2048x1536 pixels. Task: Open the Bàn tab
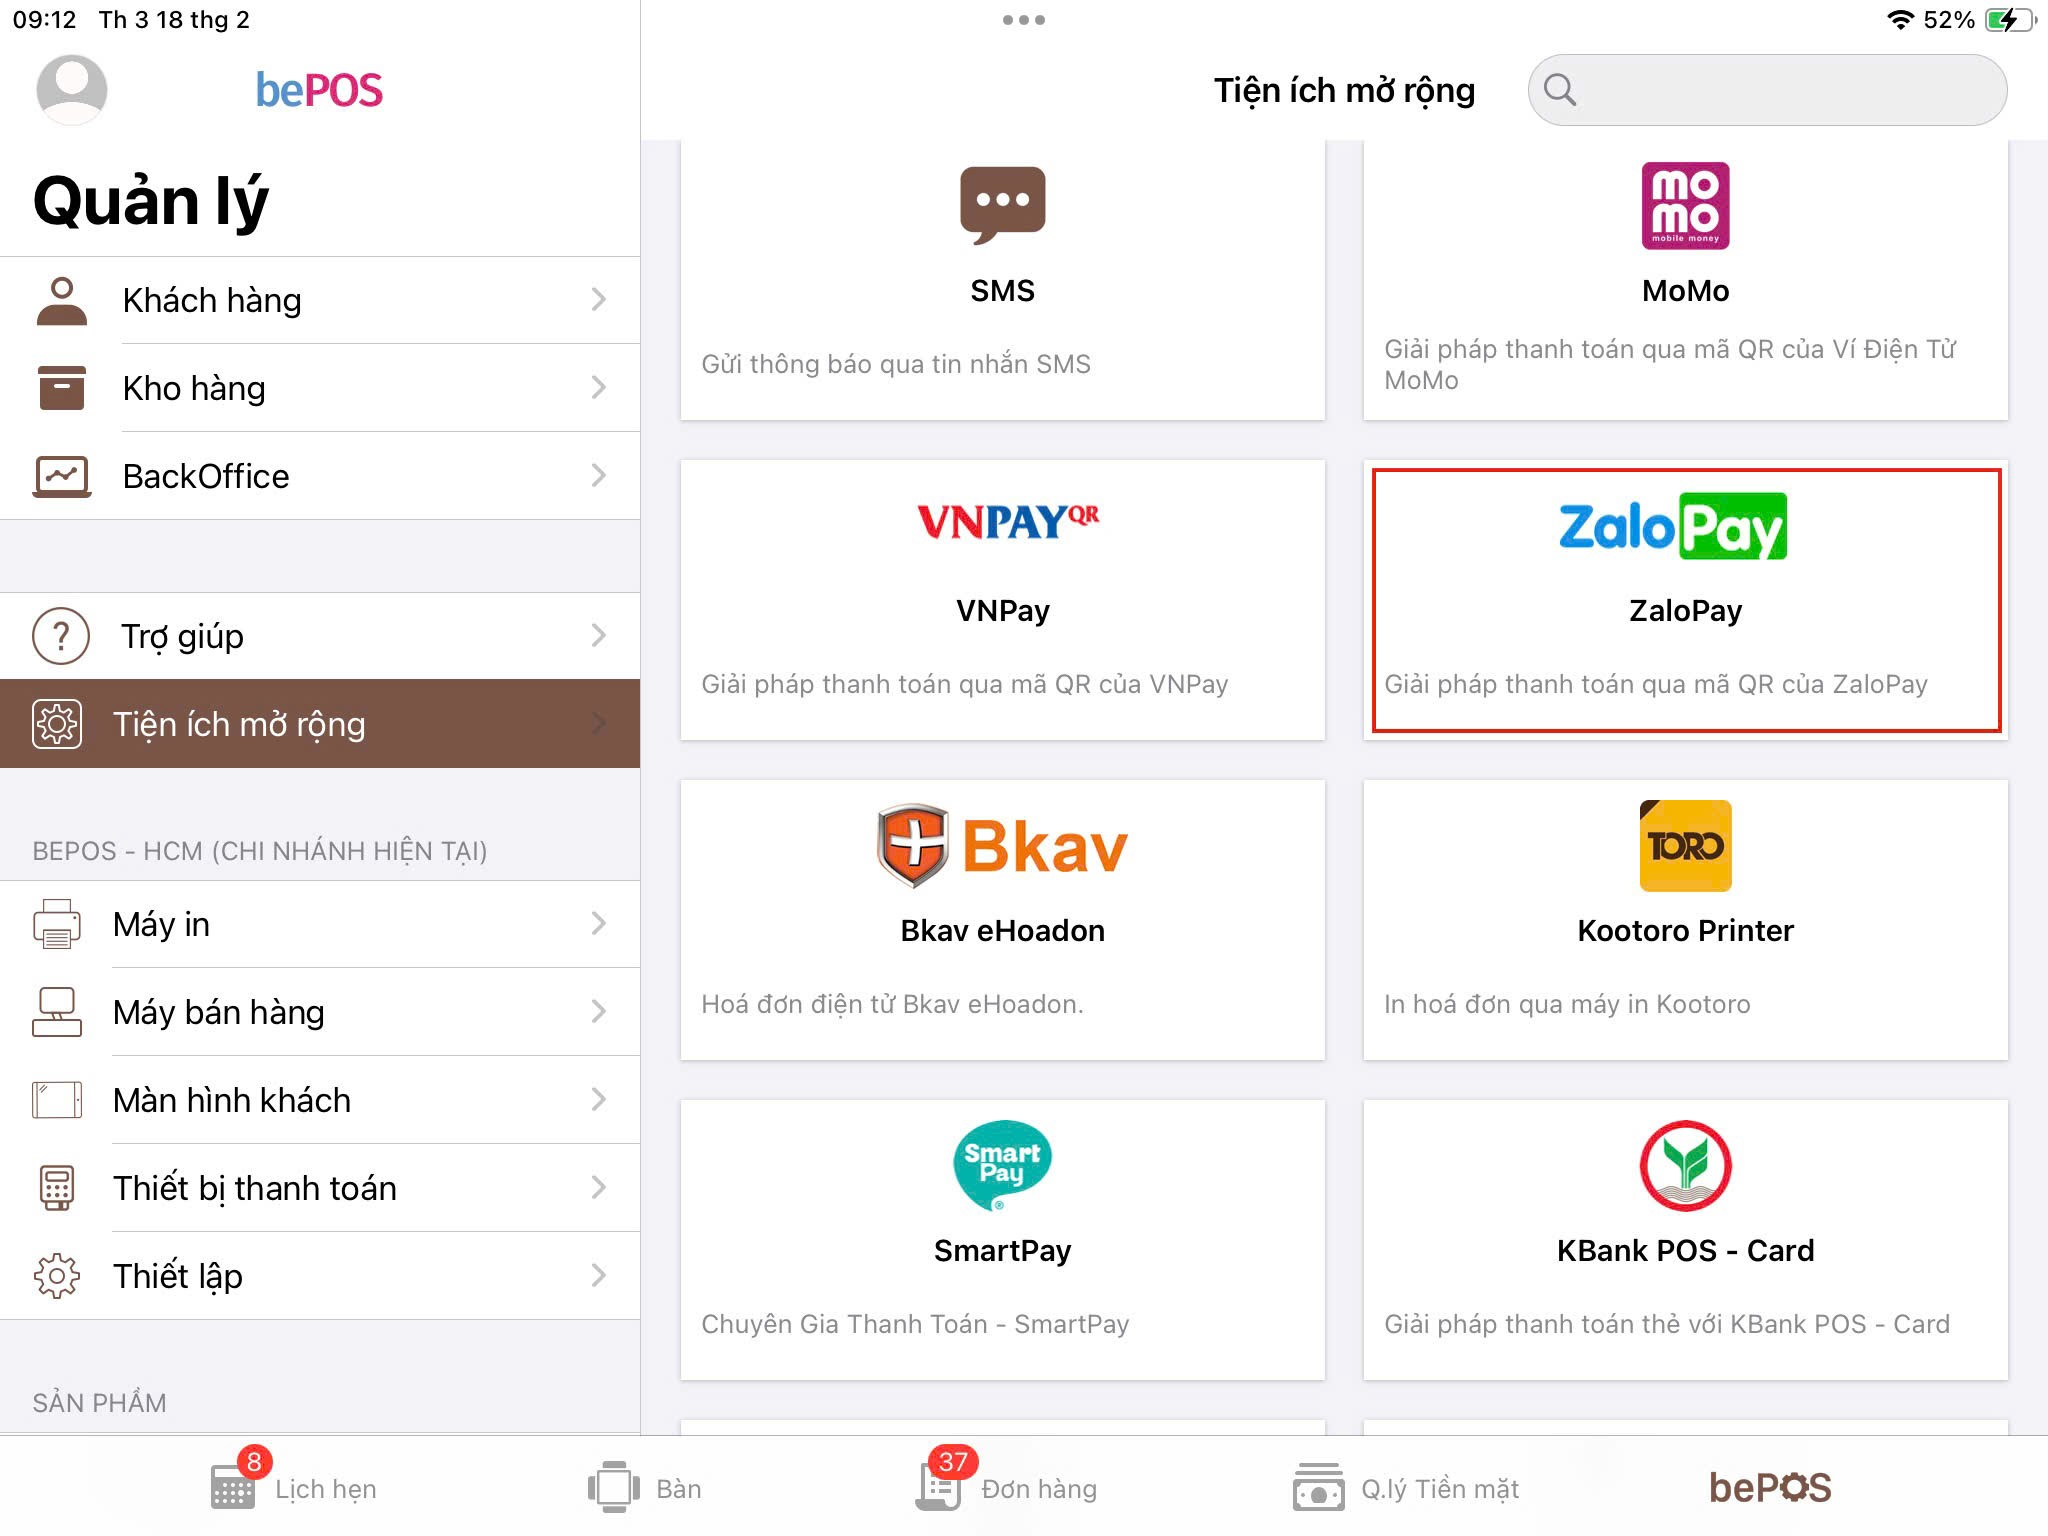(x=644, y=1487)
